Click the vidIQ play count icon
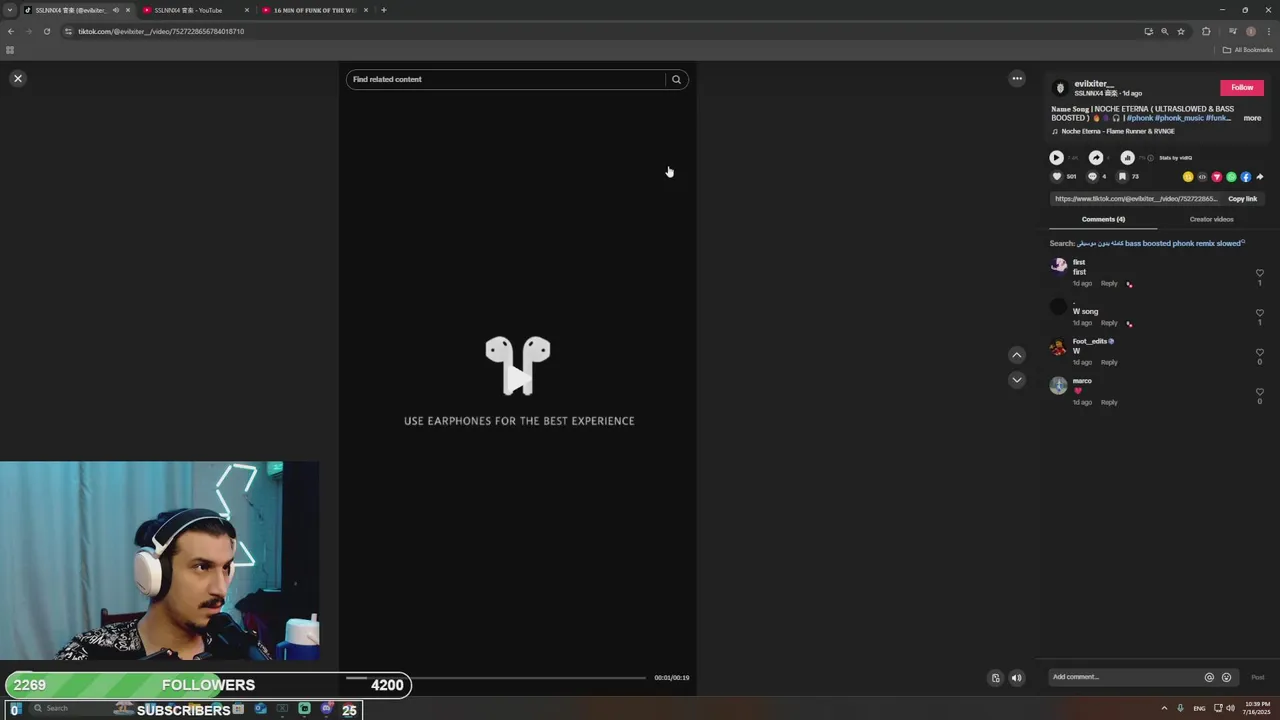Viewport: 1280px width, 720px height. 1056,157
